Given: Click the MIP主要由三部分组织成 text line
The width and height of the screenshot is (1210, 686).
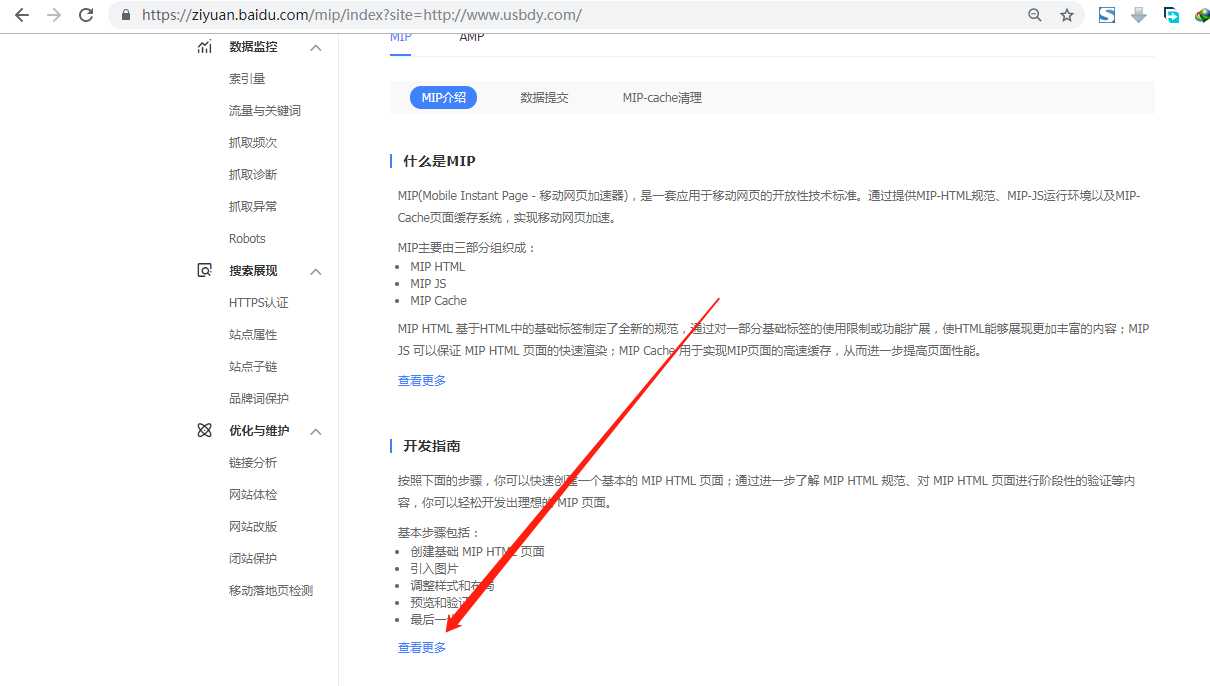Looking at the screenshot, I should pos(467,248).
